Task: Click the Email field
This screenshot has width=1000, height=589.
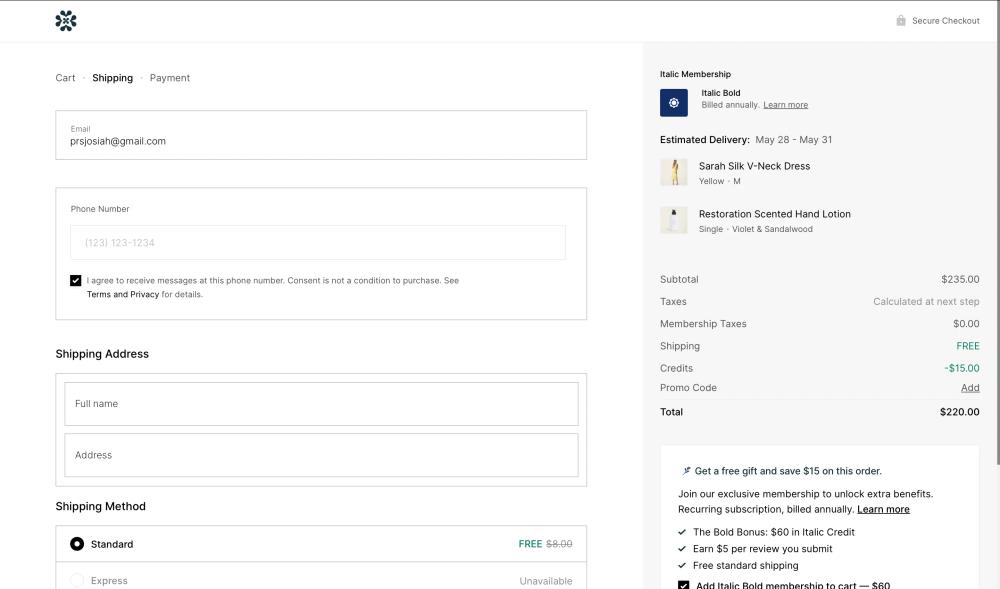Action: pyautogui.click(x=321, y=135)
